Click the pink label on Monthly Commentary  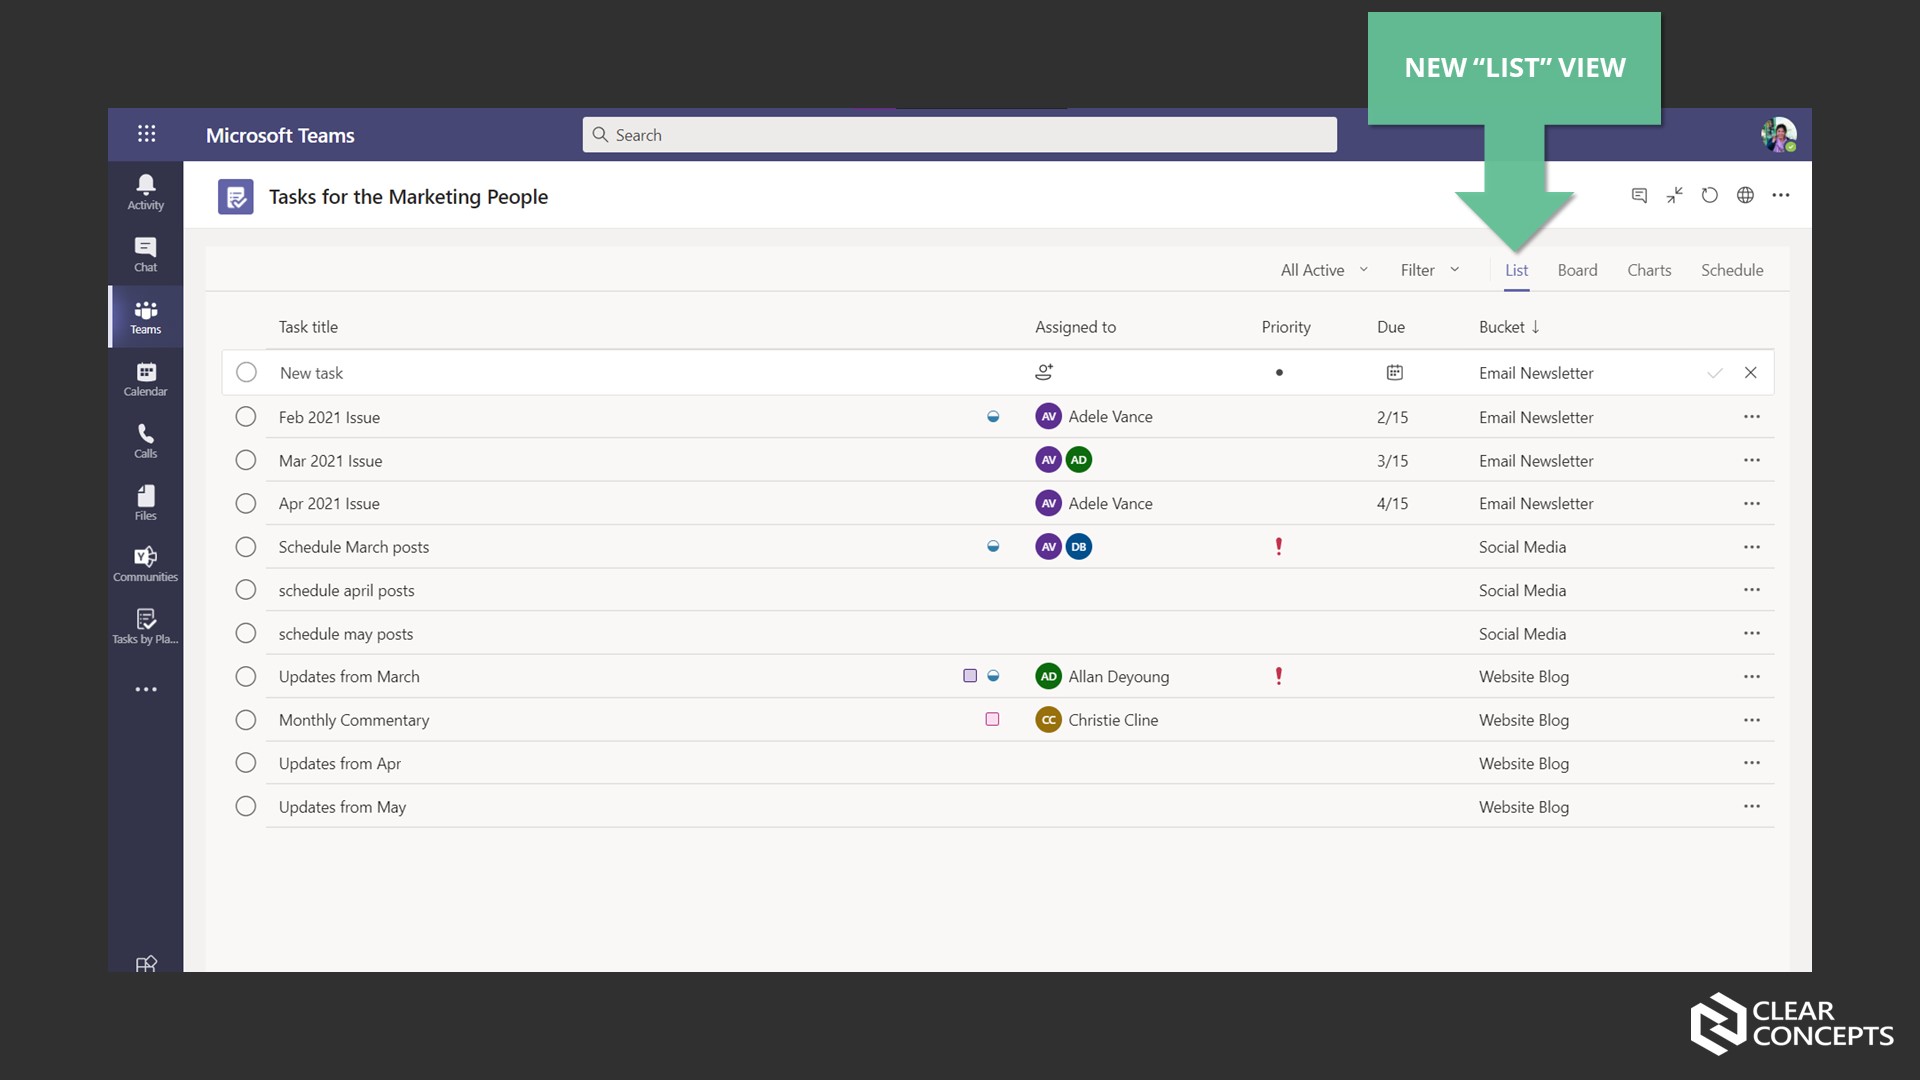click(992, 719)
